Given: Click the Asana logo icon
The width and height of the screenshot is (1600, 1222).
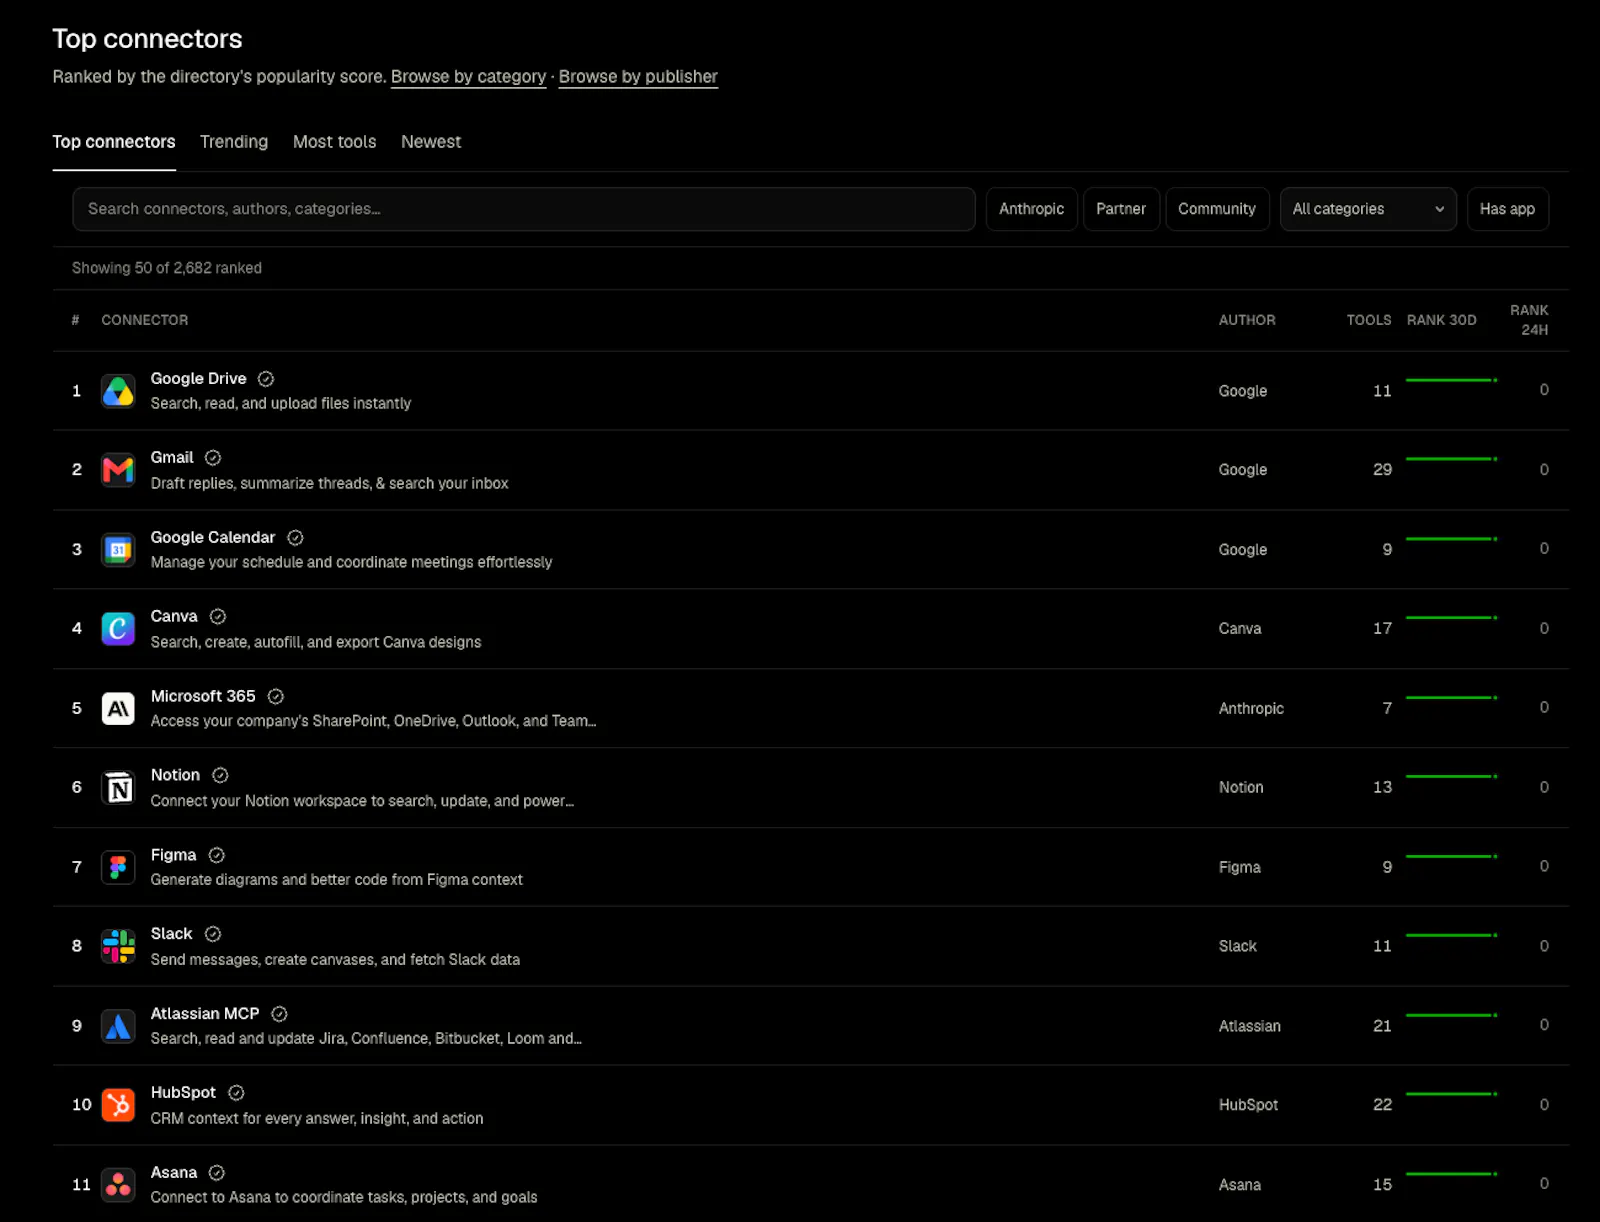Looking at the screenshot, I should tap(118, 1185).
